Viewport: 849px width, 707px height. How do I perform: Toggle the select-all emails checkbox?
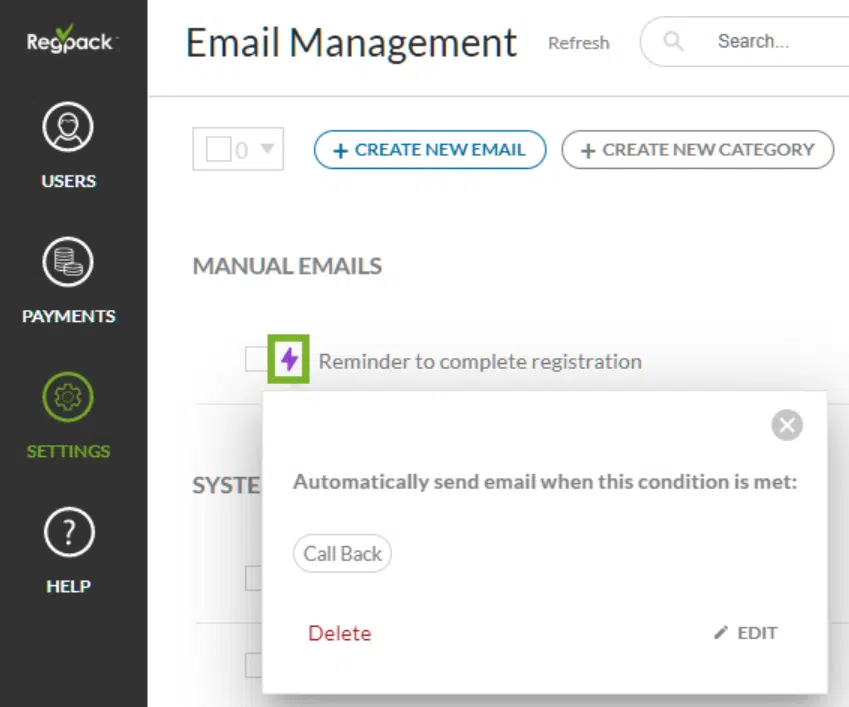tap(218, 150)
